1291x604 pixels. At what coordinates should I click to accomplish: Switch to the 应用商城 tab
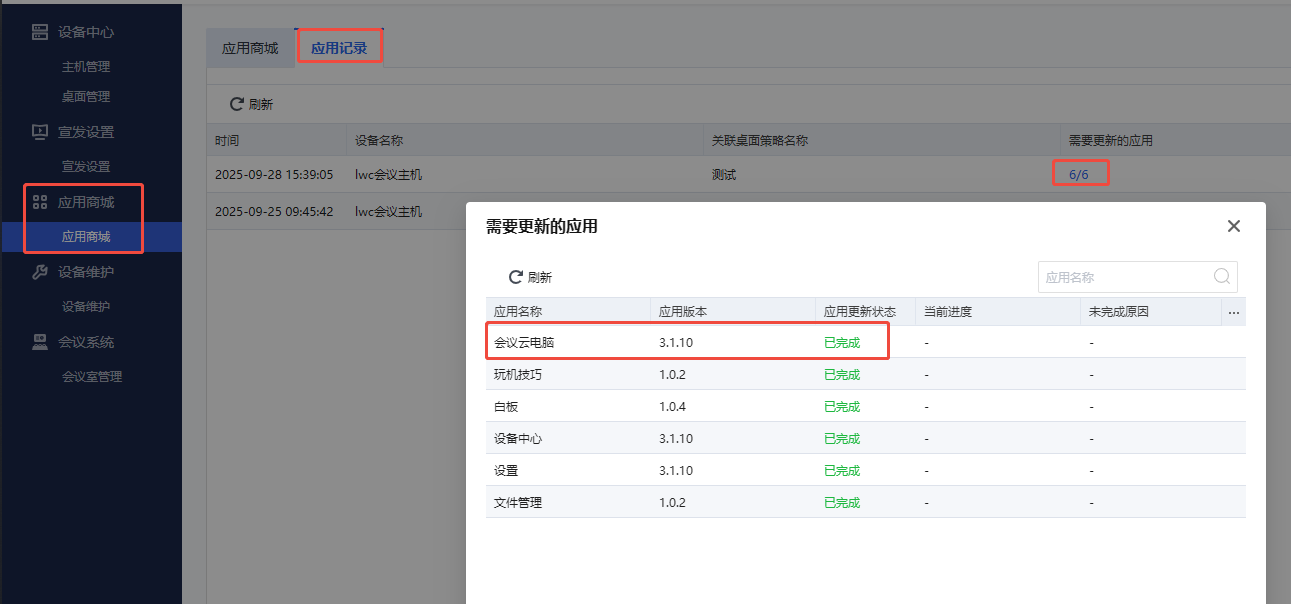[250, 48]
